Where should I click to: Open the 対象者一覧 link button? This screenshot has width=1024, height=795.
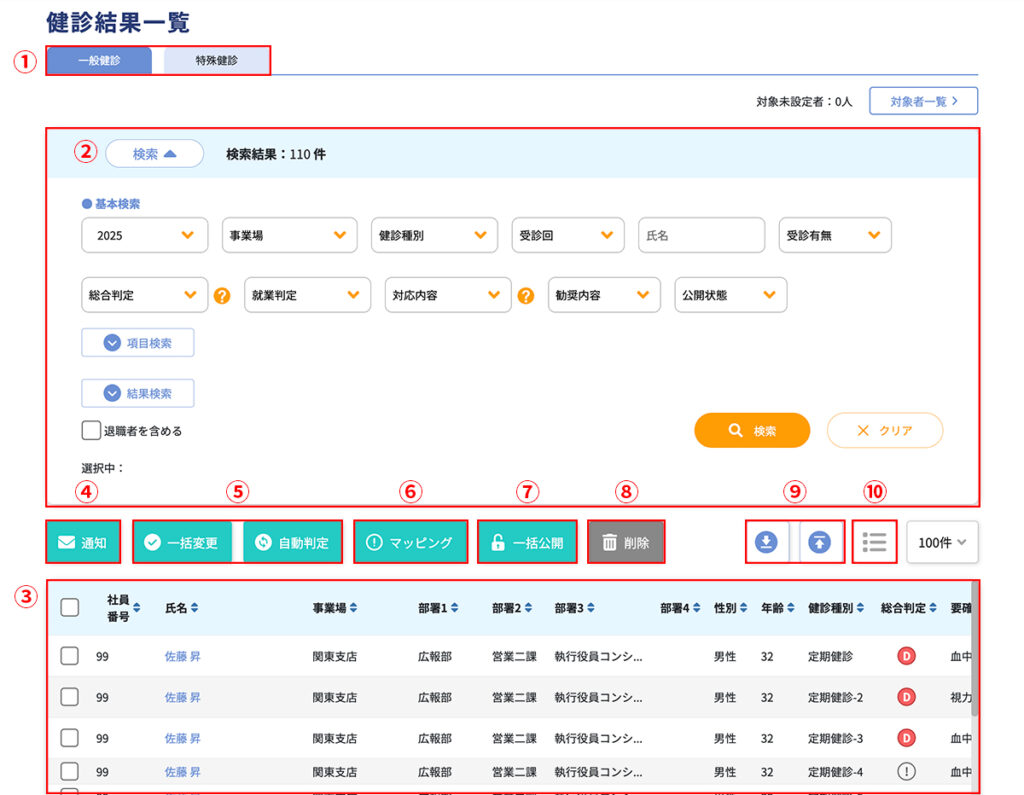[923, 101]
